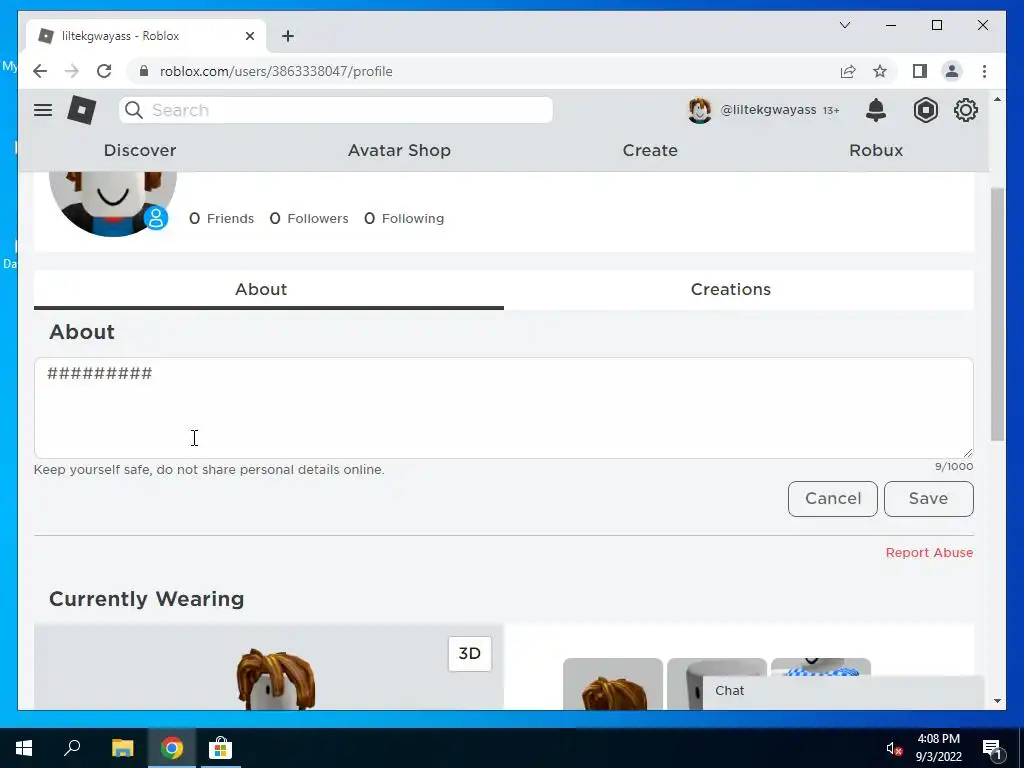Open the Roblox hamburger navigation menu
The width and height of the screenshot is (1024, 768).
[x=43, y=110]
